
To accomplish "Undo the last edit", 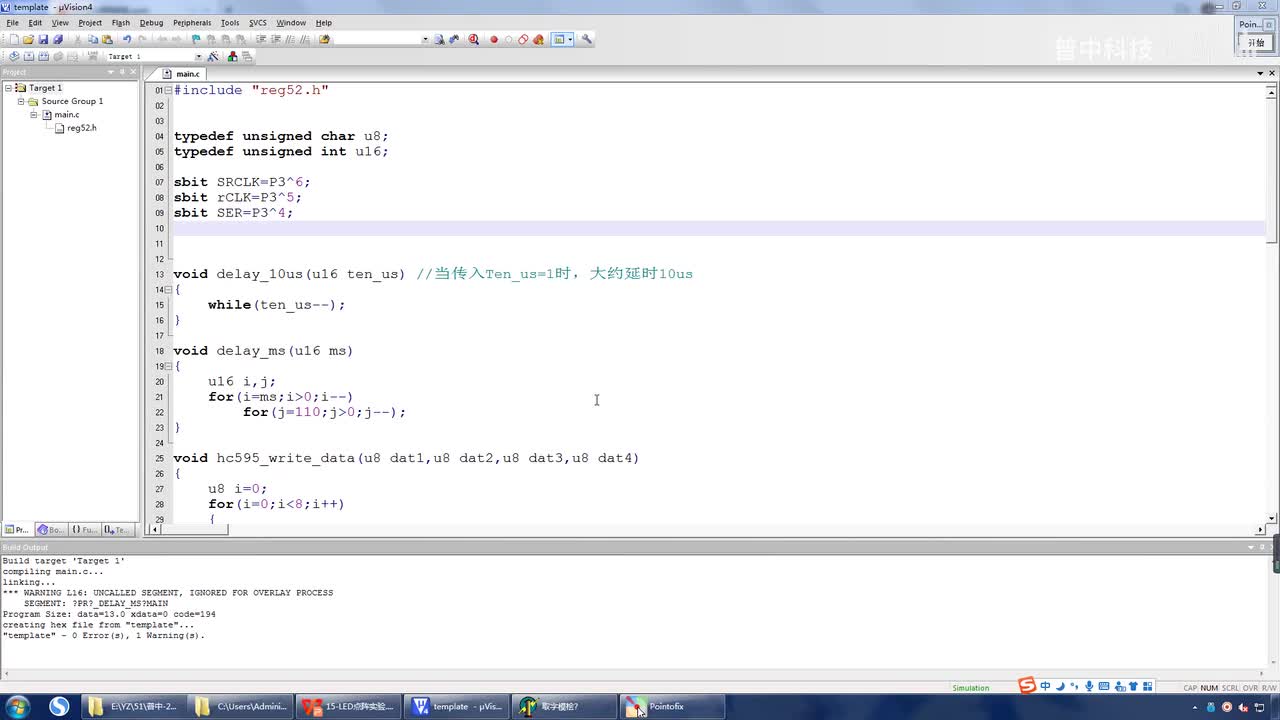I will 127,40.
